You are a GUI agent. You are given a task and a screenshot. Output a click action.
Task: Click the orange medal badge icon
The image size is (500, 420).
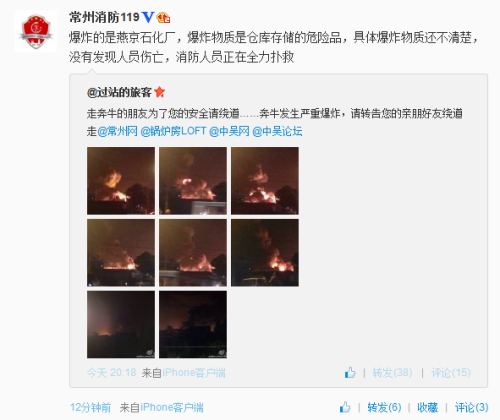[163, 17]
